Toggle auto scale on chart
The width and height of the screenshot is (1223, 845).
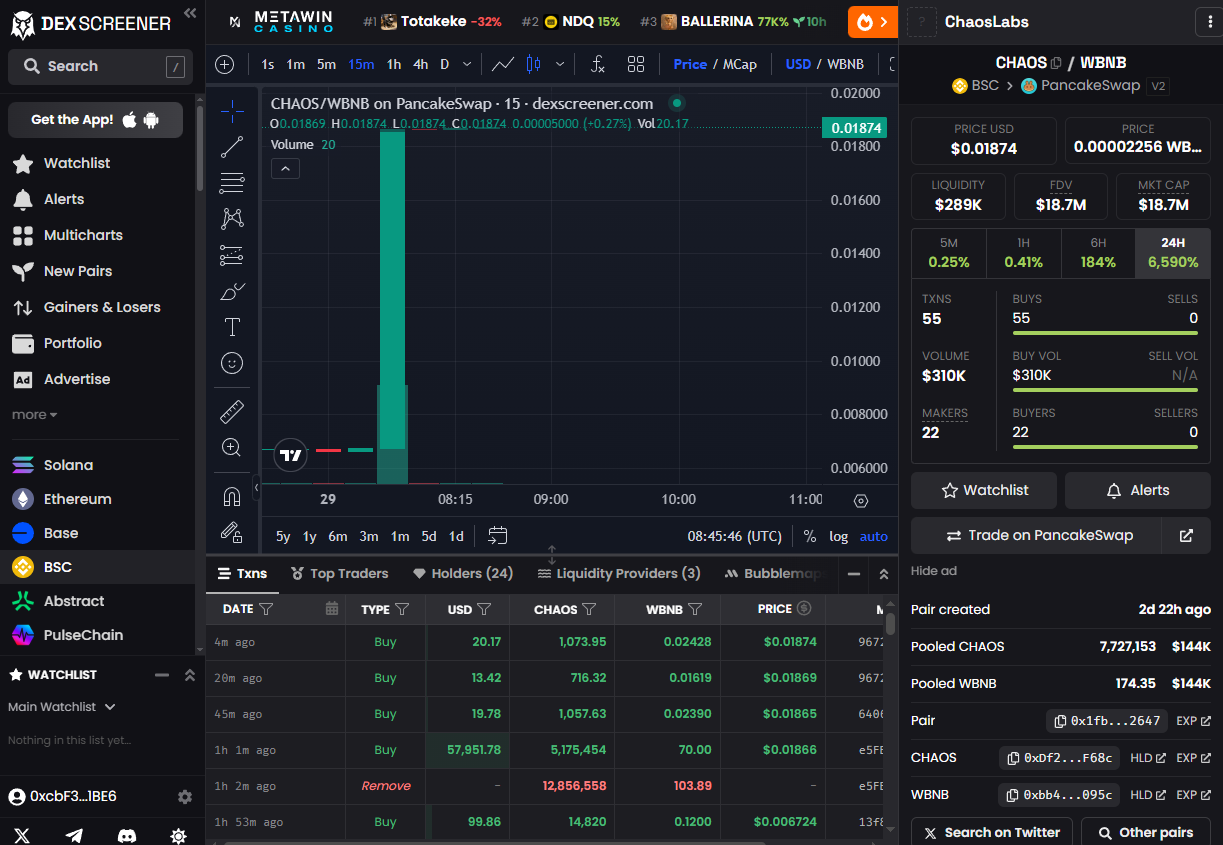pyautogui.click(x=874, y=536)
